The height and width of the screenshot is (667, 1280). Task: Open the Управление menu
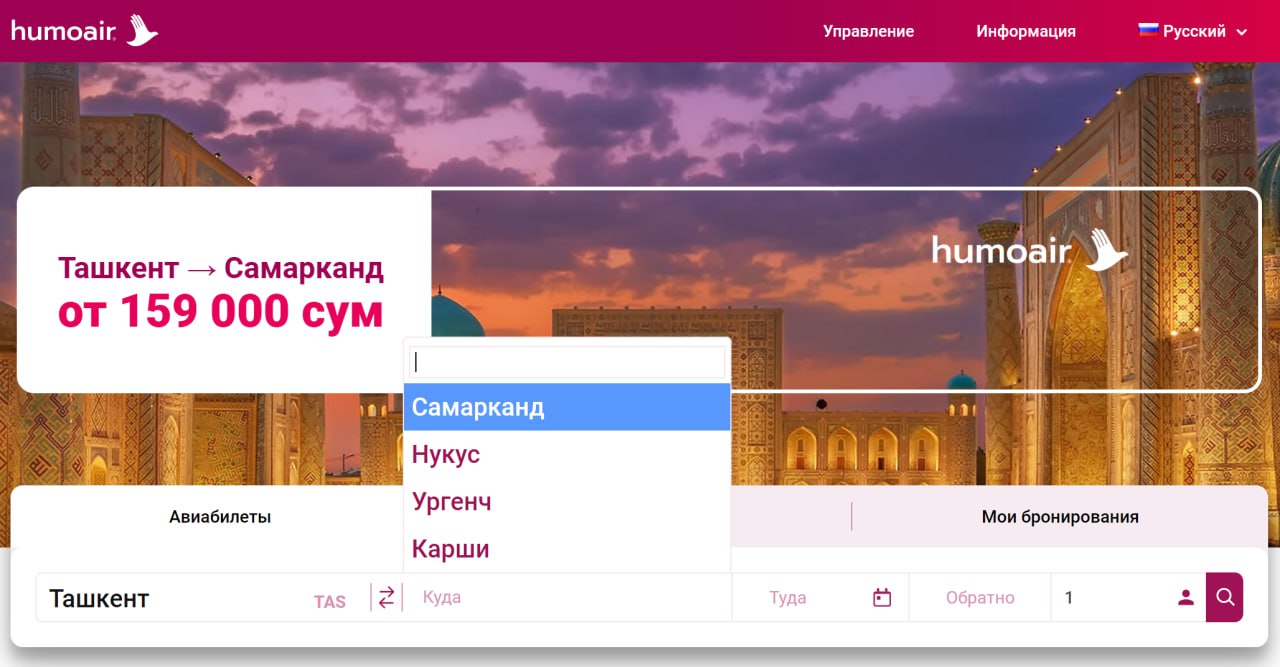click(868, 31)
